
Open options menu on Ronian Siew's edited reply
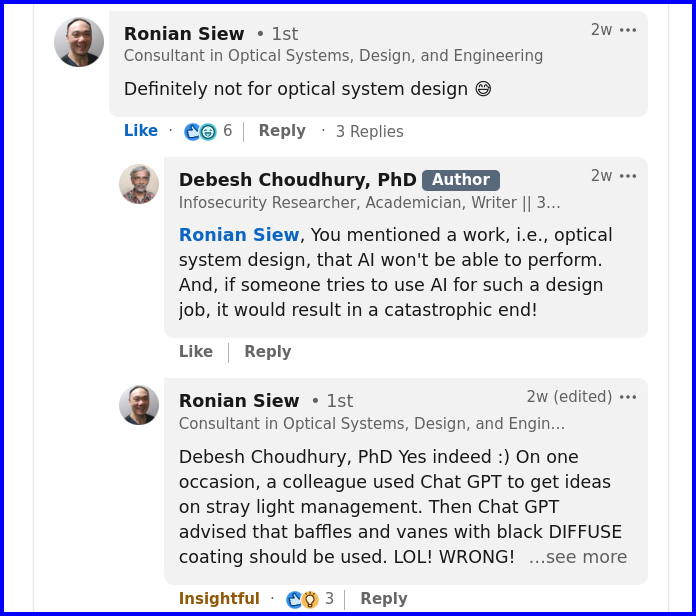628,397
